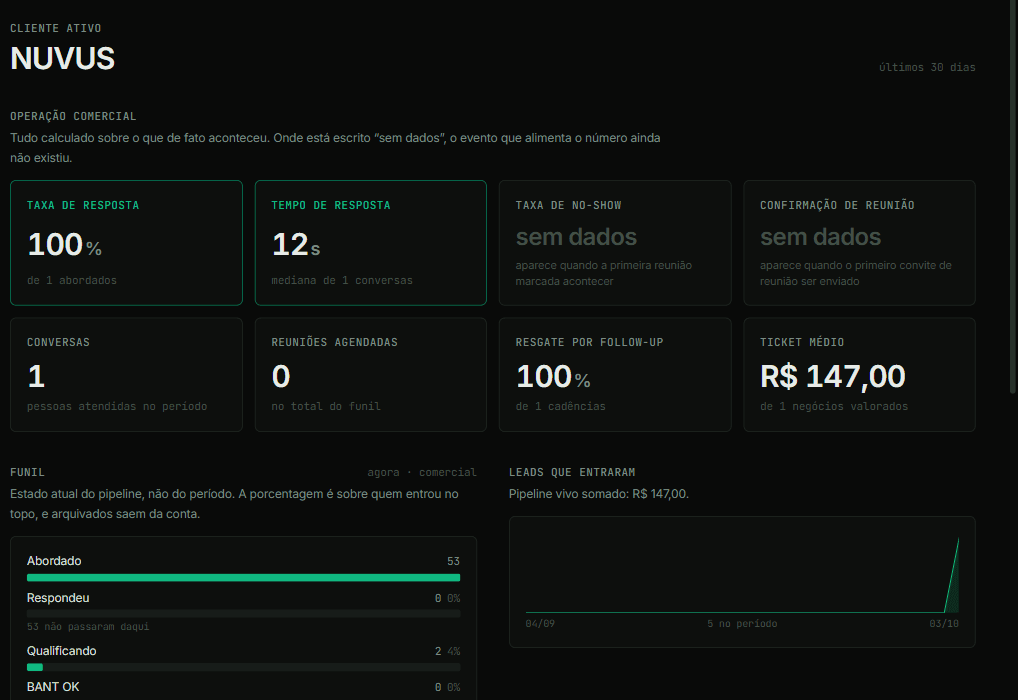Image resolution: width=1018 pixels, height=700 pixels.
Task: Select the Abordado funnel bar
Action: point(243,577)
